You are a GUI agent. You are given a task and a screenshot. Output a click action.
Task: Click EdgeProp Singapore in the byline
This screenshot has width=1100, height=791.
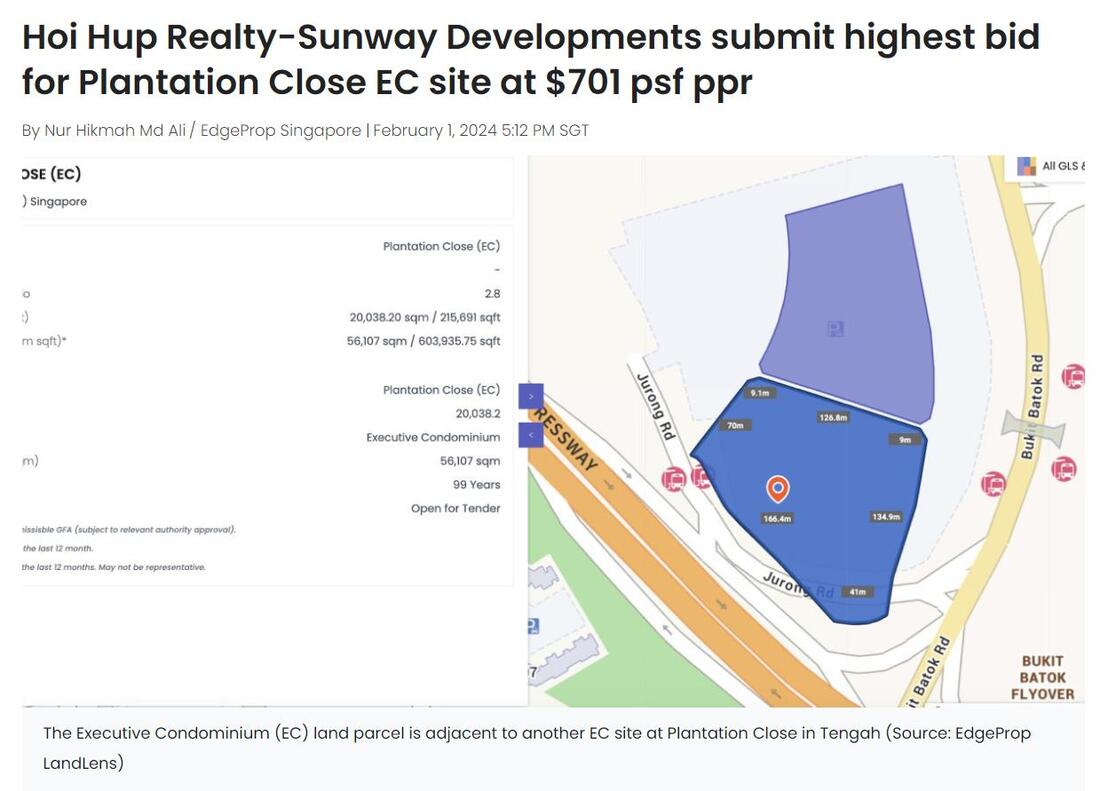pyautogui.click(x=281, y=130)
